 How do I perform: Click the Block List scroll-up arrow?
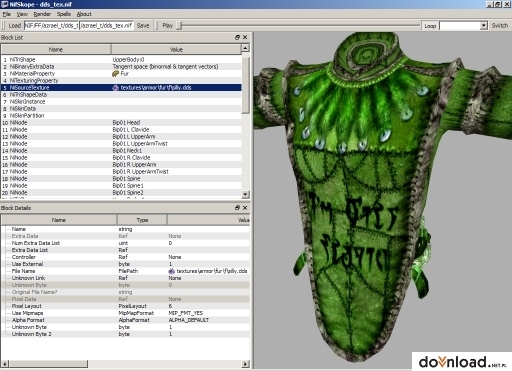click(245, 48)
